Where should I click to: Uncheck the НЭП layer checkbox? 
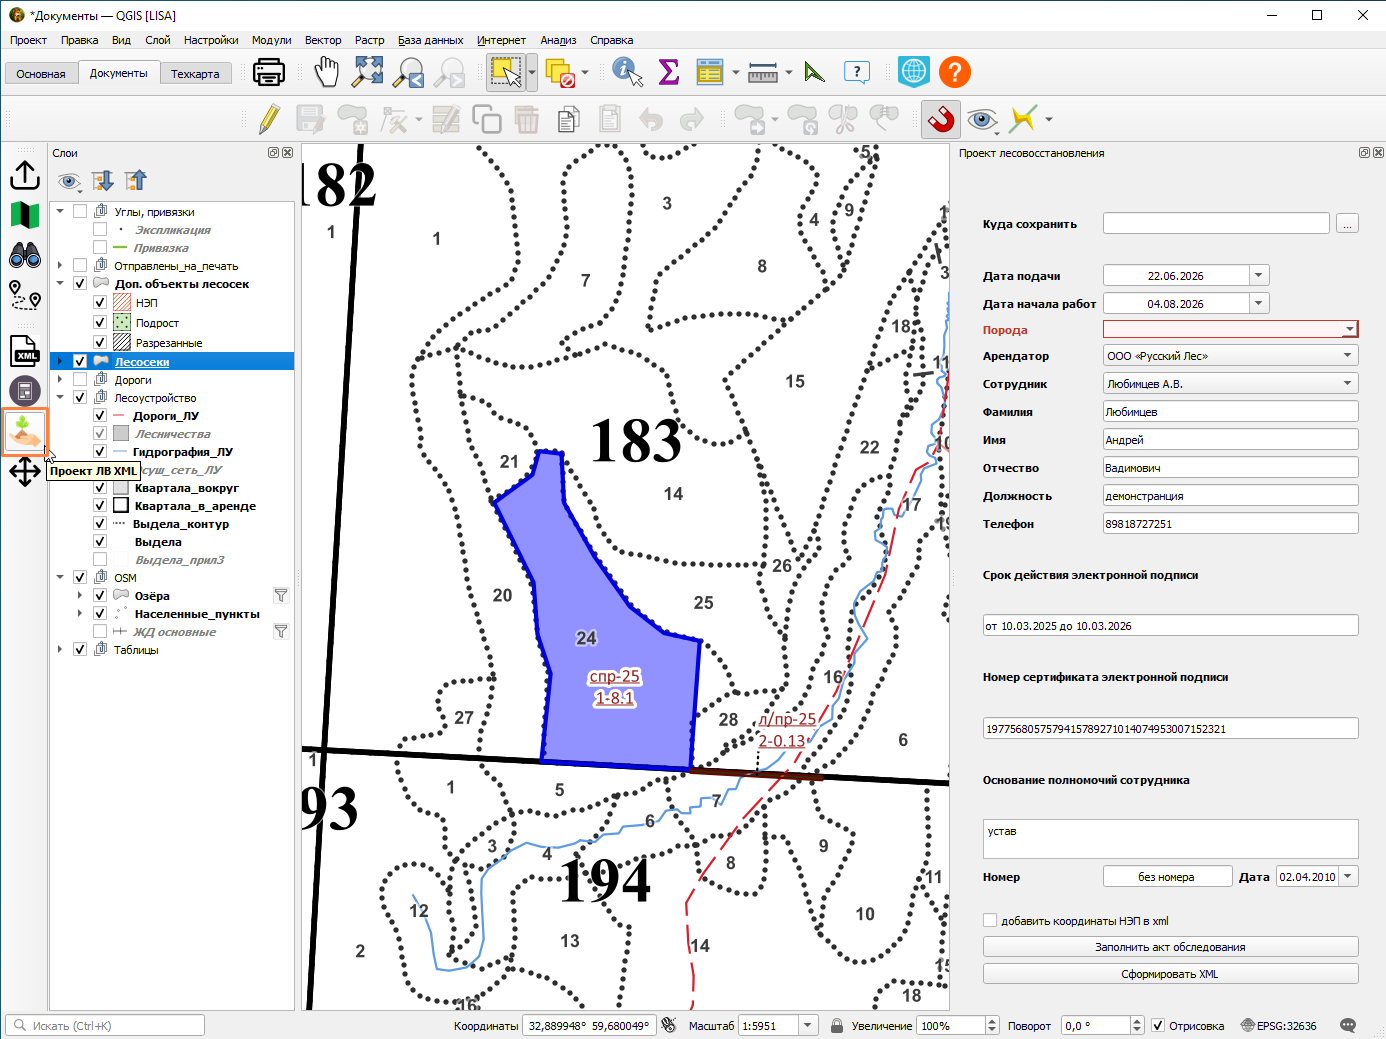100,302
